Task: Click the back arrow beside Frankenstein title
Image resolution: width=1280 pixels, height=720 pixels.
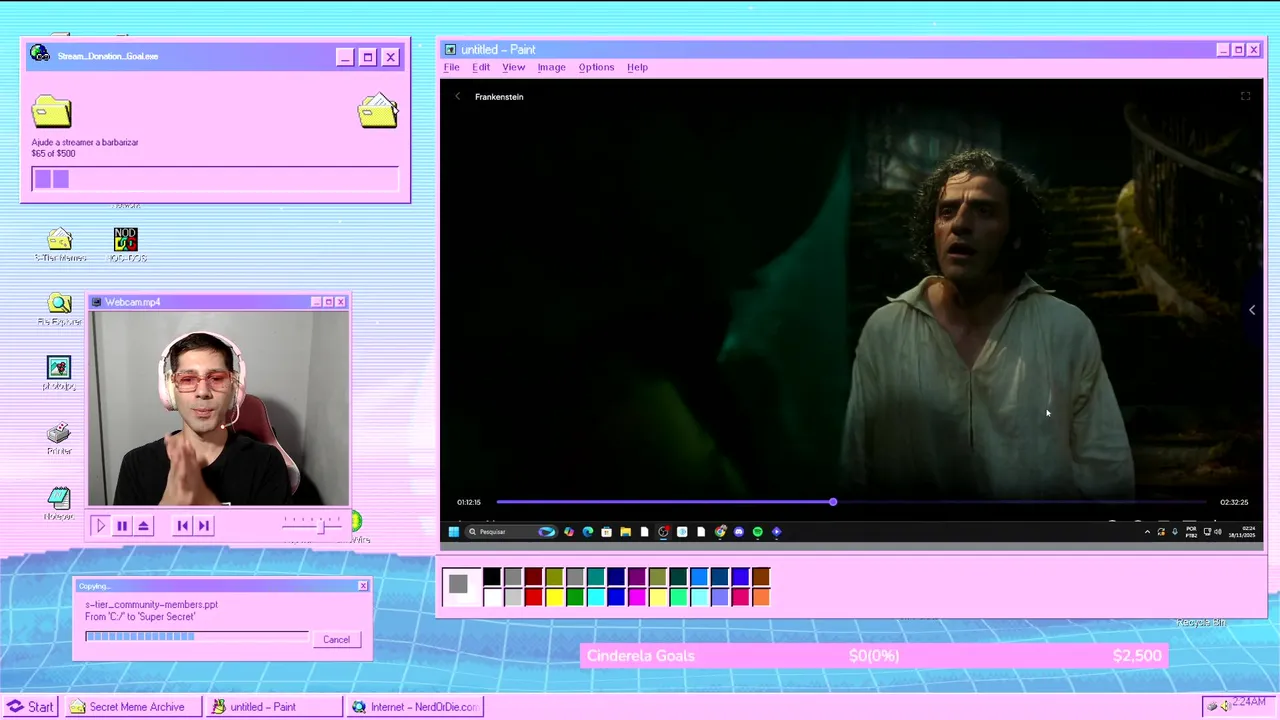Action: (457, 96)
